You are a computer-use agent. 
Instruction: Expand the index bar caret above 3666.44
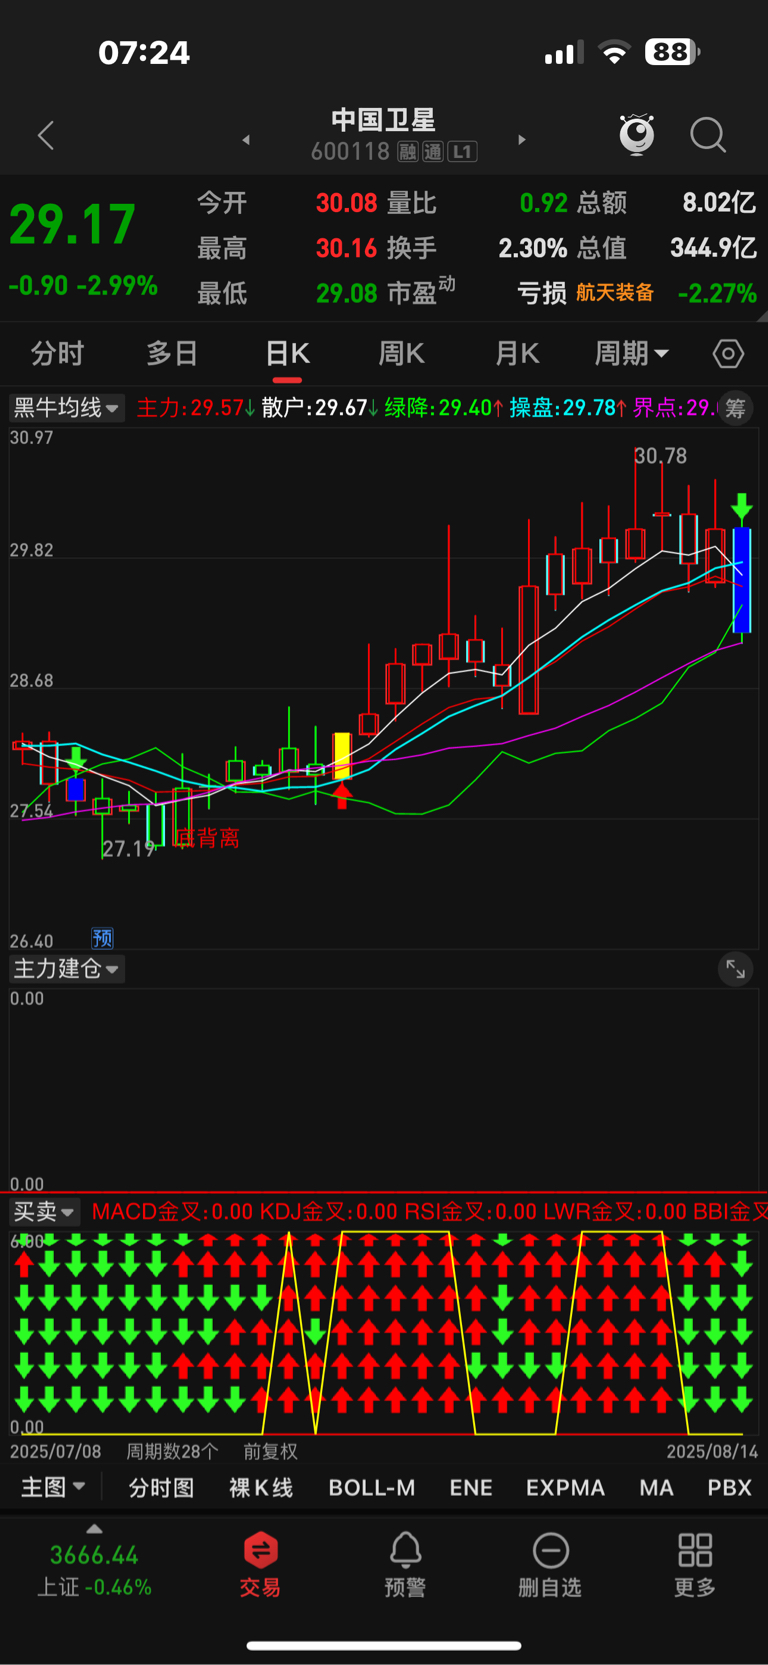94,1529
